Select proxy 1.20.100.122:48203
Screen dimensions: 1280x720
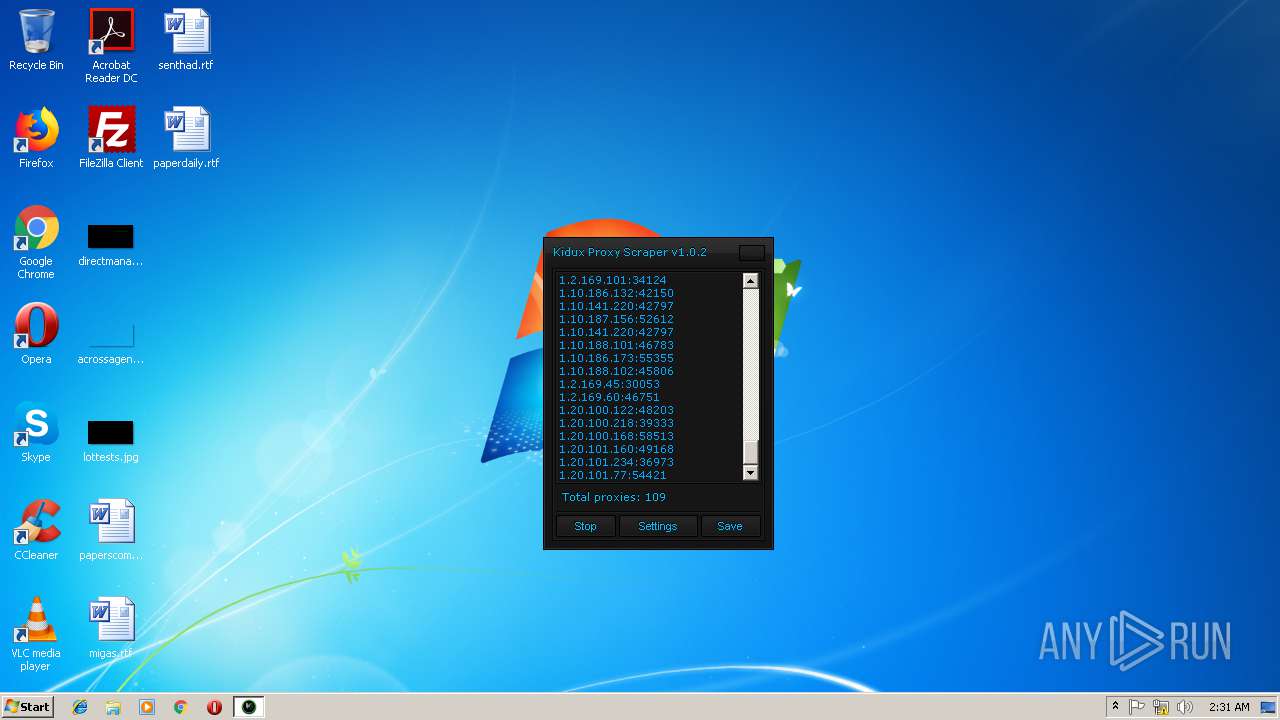pyautogui.click(x=616, y=410)
